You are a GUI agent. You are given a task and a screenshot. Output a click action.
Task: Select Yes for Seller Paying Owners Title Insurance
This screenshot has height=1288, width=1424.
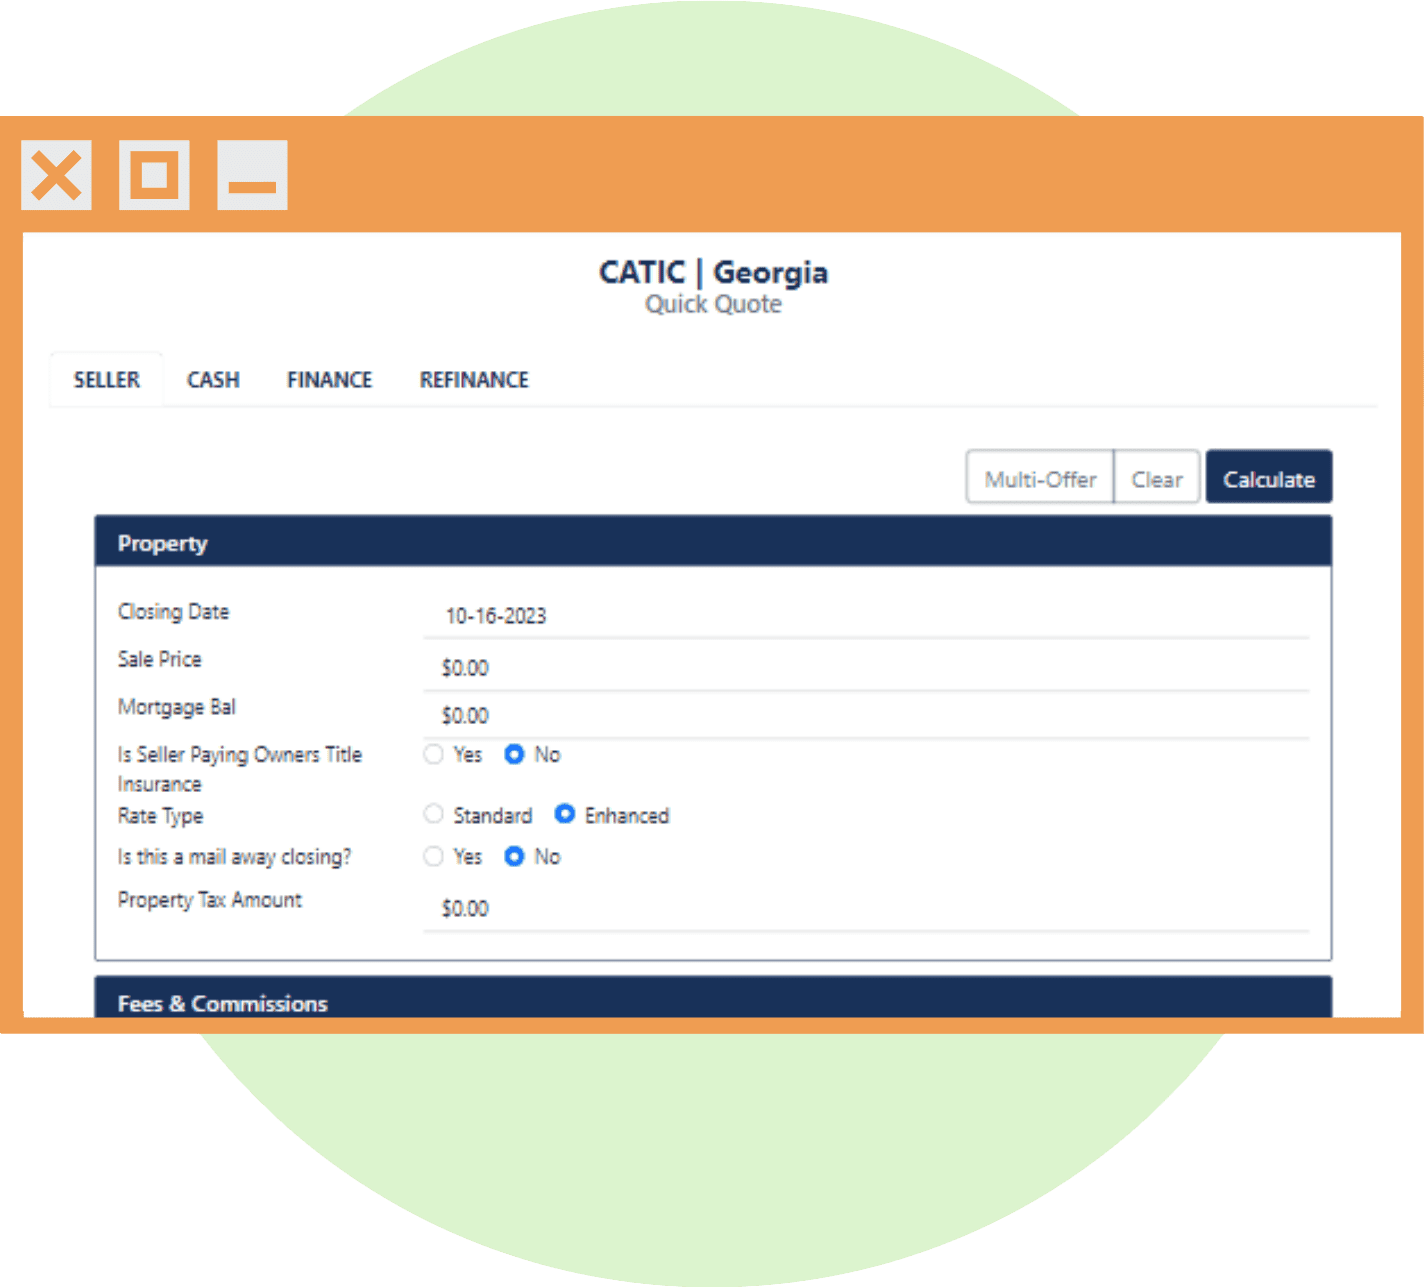click(433, 754)
